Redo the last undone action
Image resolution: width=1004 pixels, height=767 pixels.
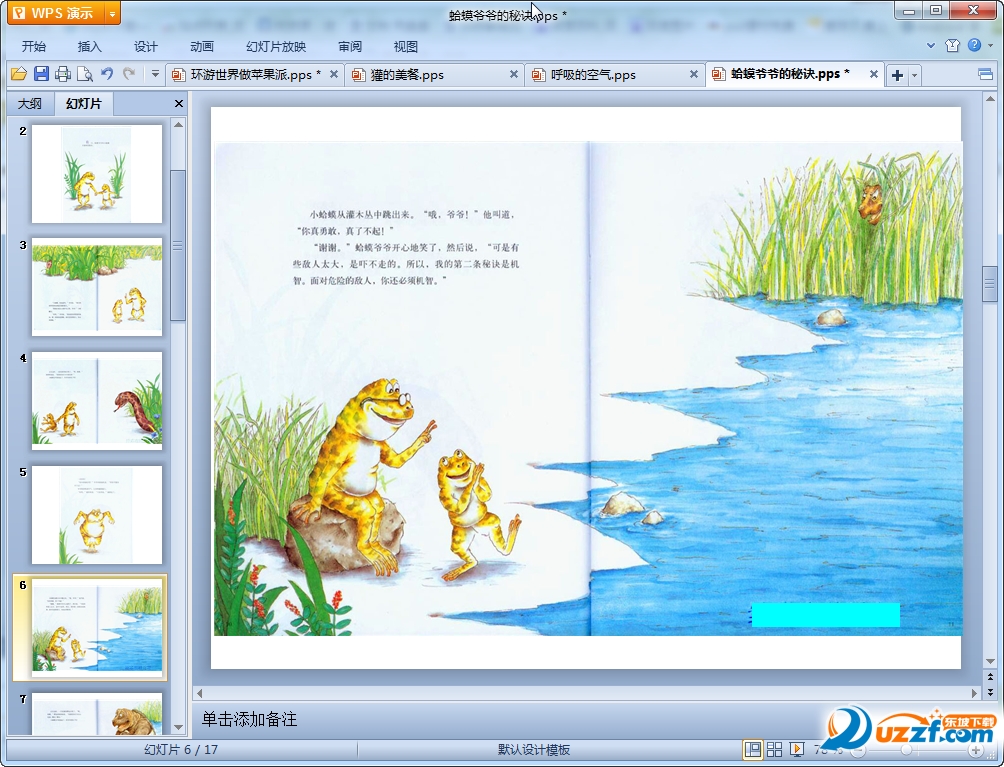(x=129, y=74)
